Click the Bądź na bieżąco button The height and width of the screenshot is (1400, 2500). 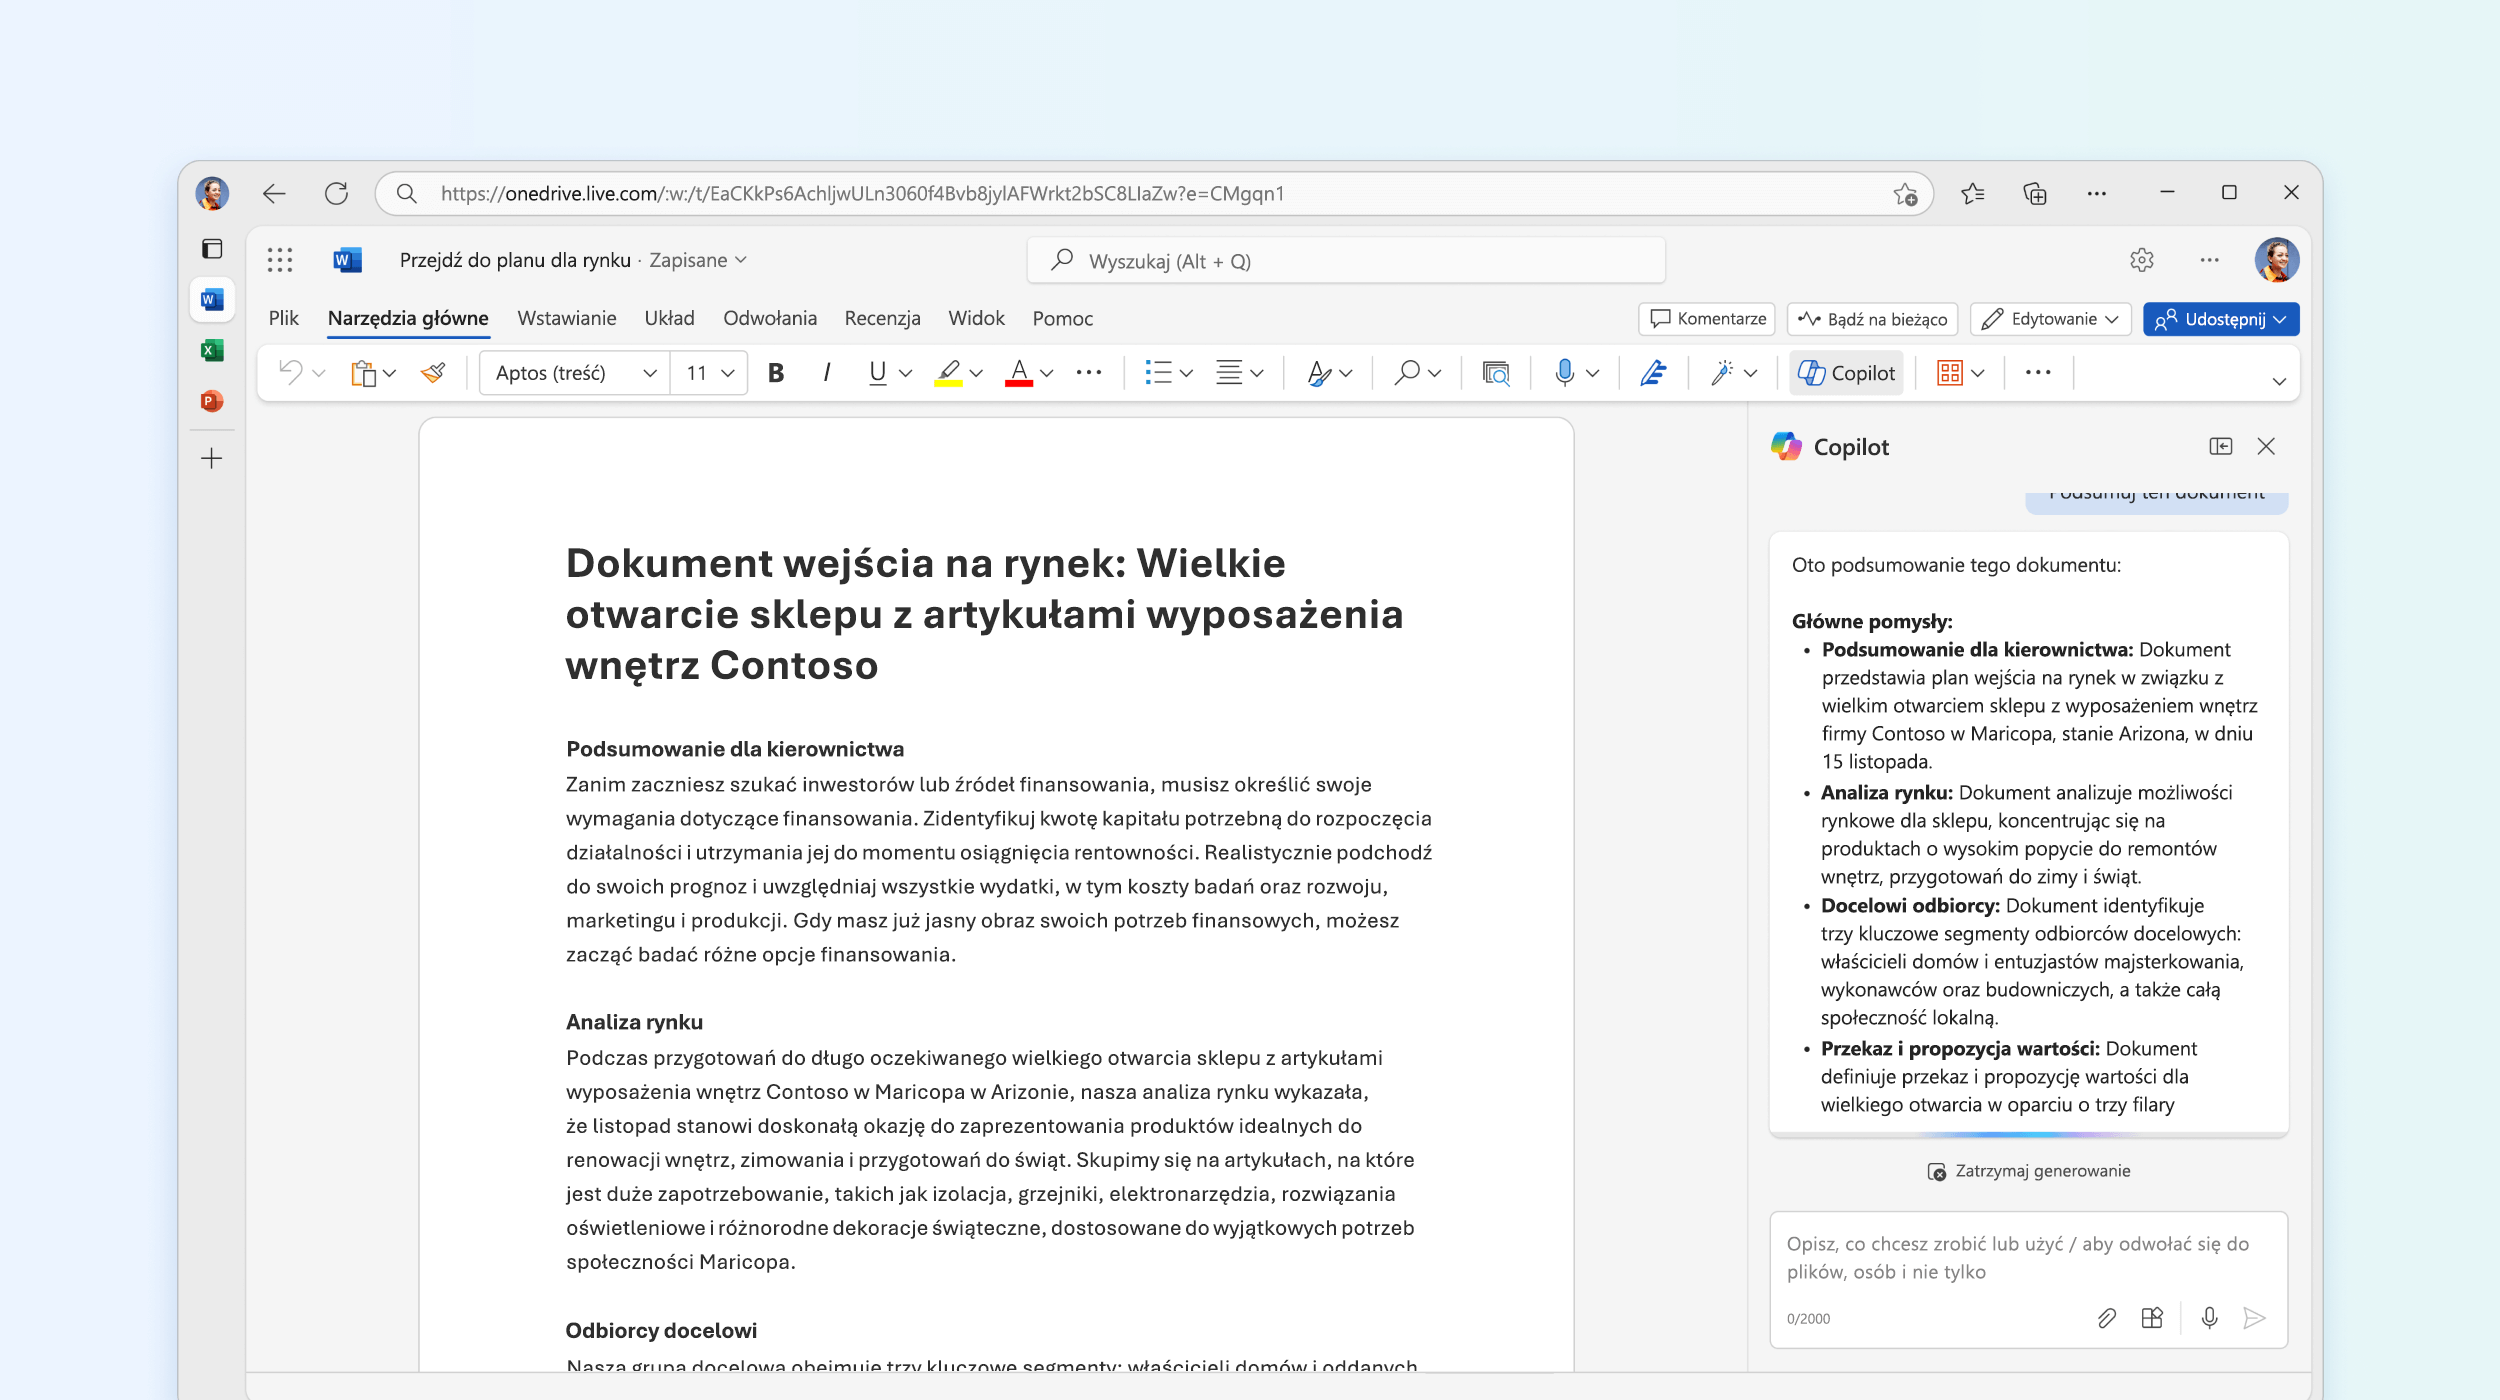(x=1873, y=319)
